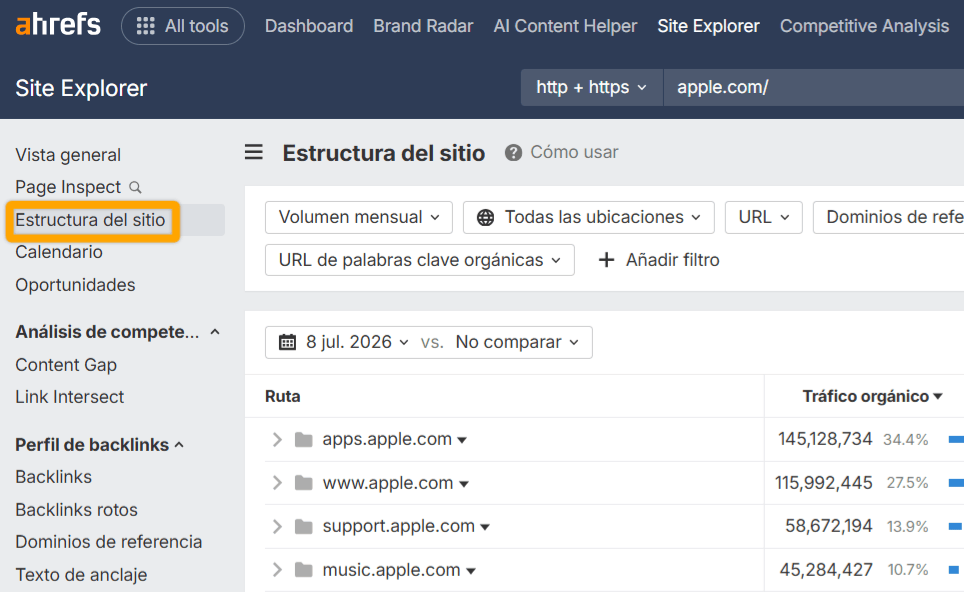
Task: Select Estructura del sitio in sidebar
Action: [90, 220]
